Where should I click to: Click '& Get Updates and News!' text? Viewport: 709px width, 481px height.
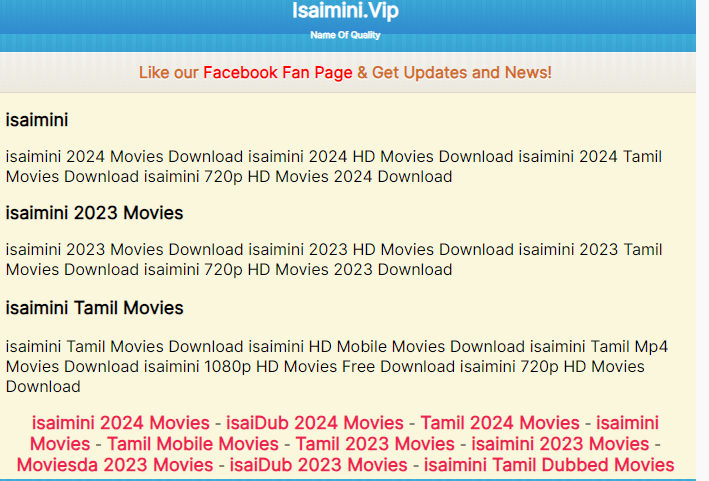pos(454,72)
